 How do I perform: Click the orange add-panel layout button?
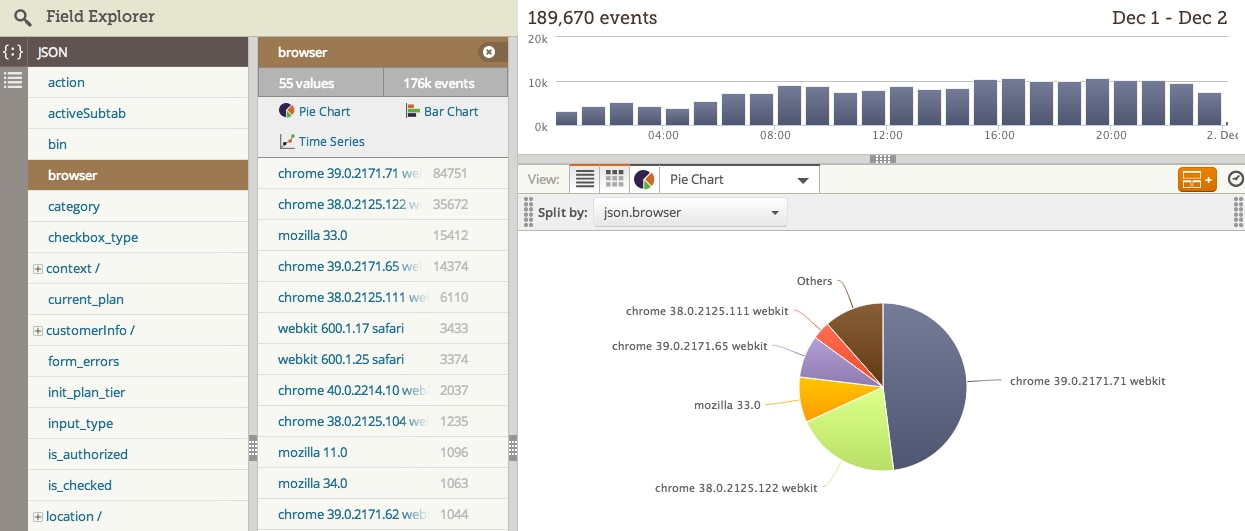1196,180
